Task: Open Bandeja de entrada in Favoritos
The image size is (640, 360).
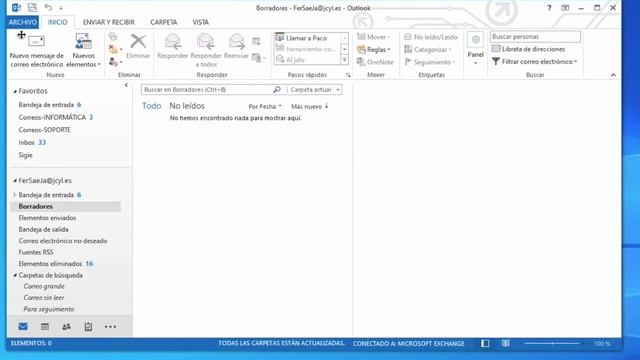Action: click(46, 105)
